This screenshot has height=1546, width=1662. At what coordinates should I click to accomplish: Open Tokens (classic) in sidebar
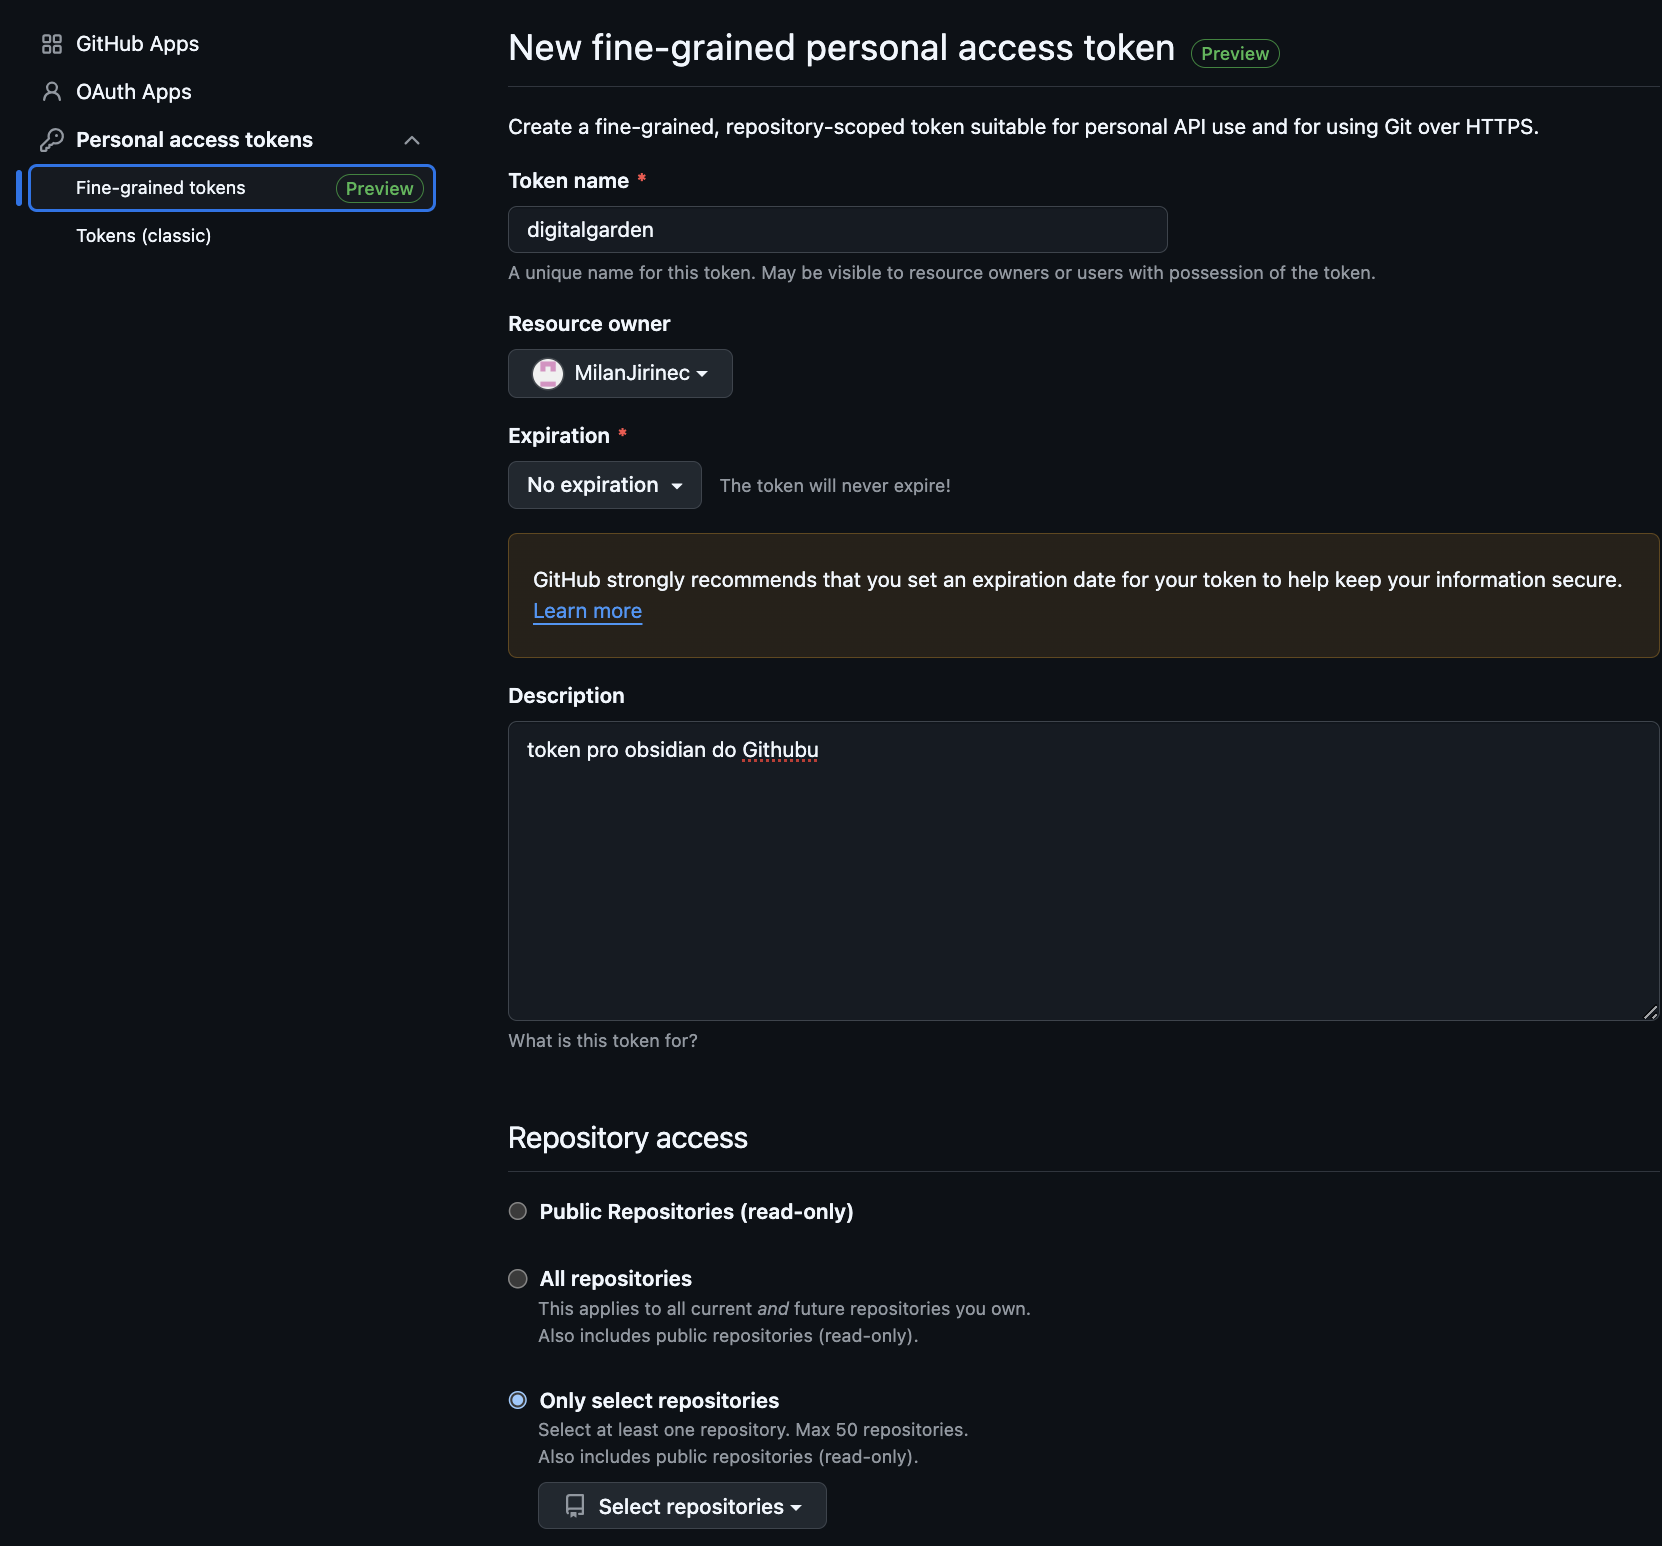[144, 236]
